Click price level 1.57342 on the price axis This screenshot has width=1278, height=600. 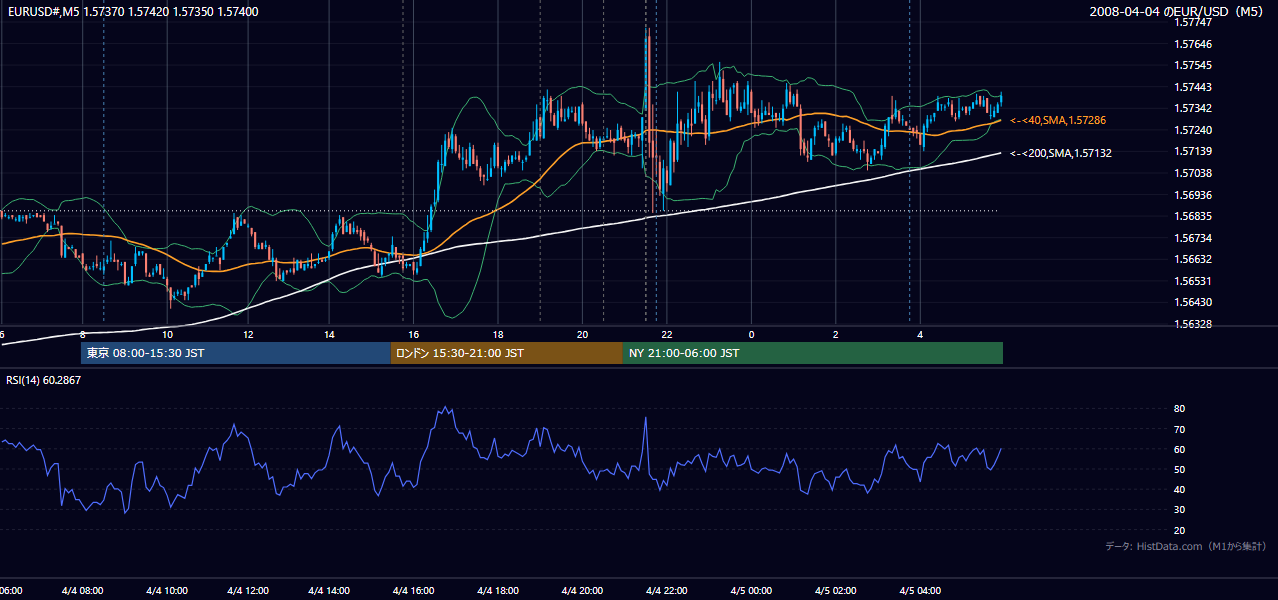[x=1193, y=108]
